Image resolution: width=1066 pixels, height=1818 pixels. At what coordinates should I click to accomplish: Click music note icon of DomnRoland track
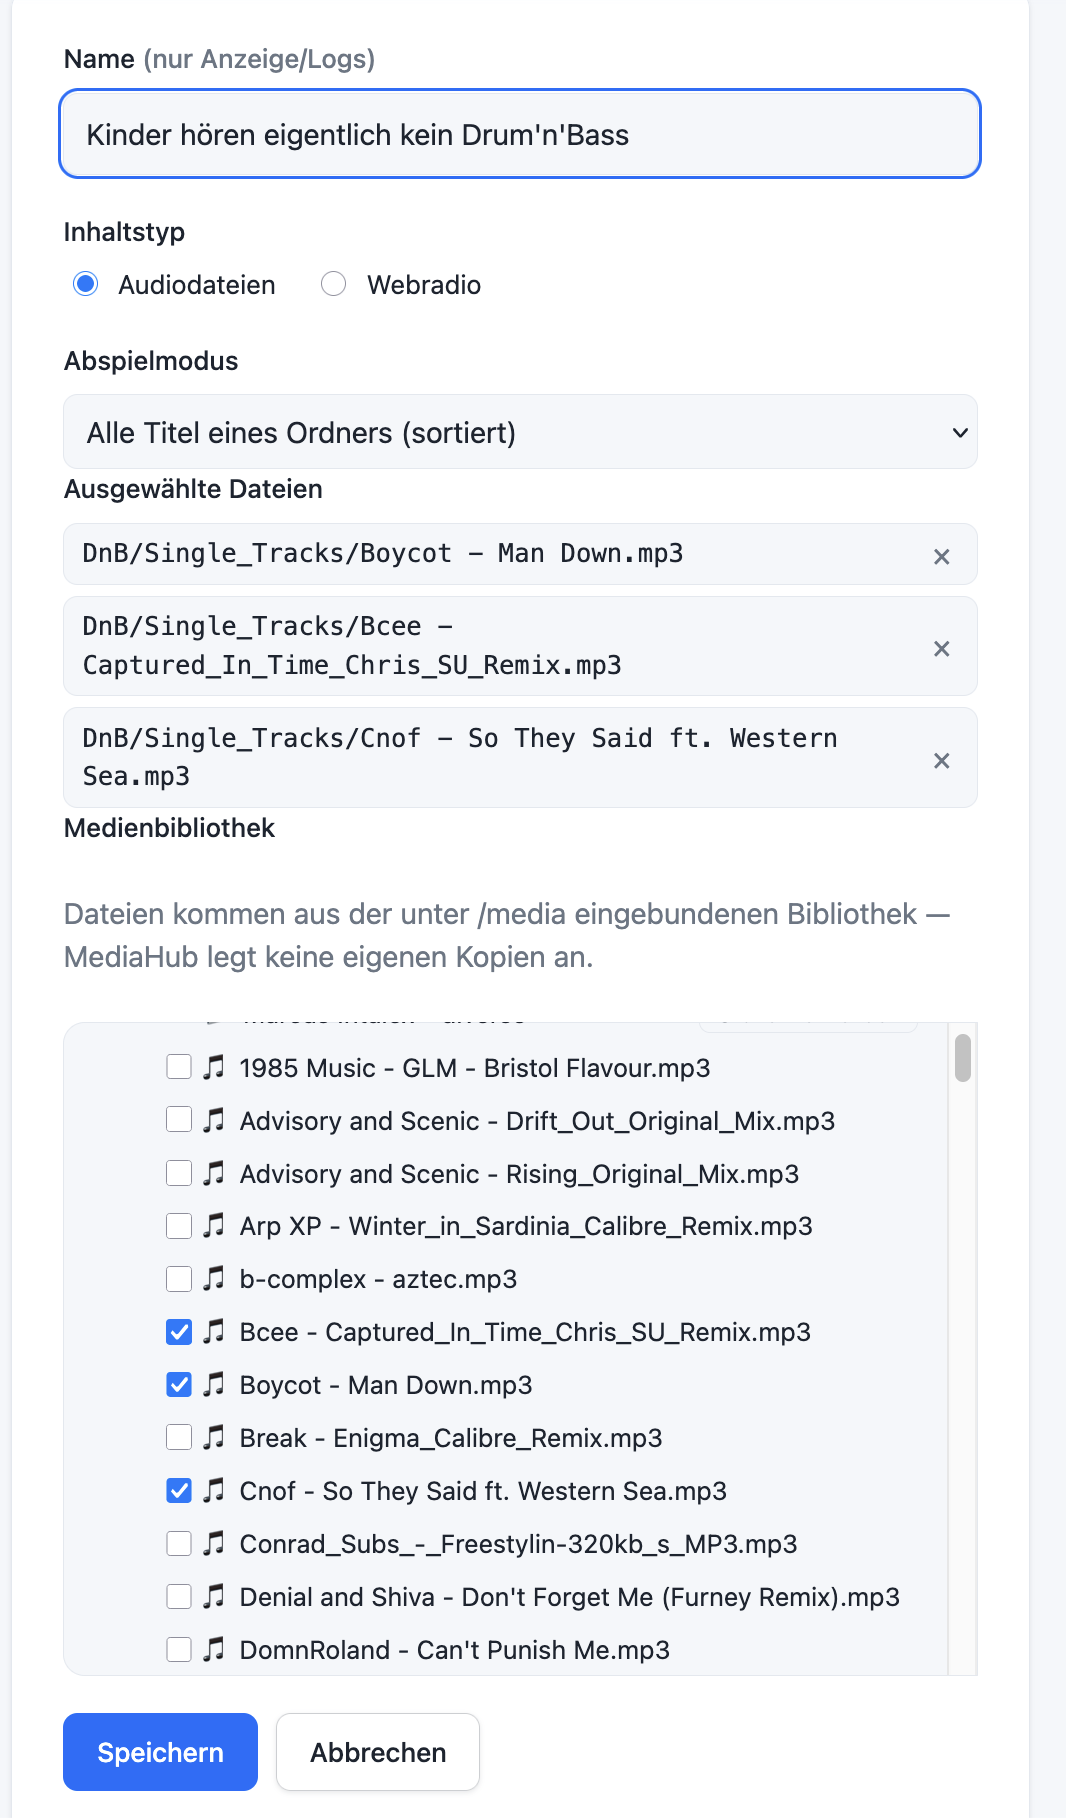214,1649
